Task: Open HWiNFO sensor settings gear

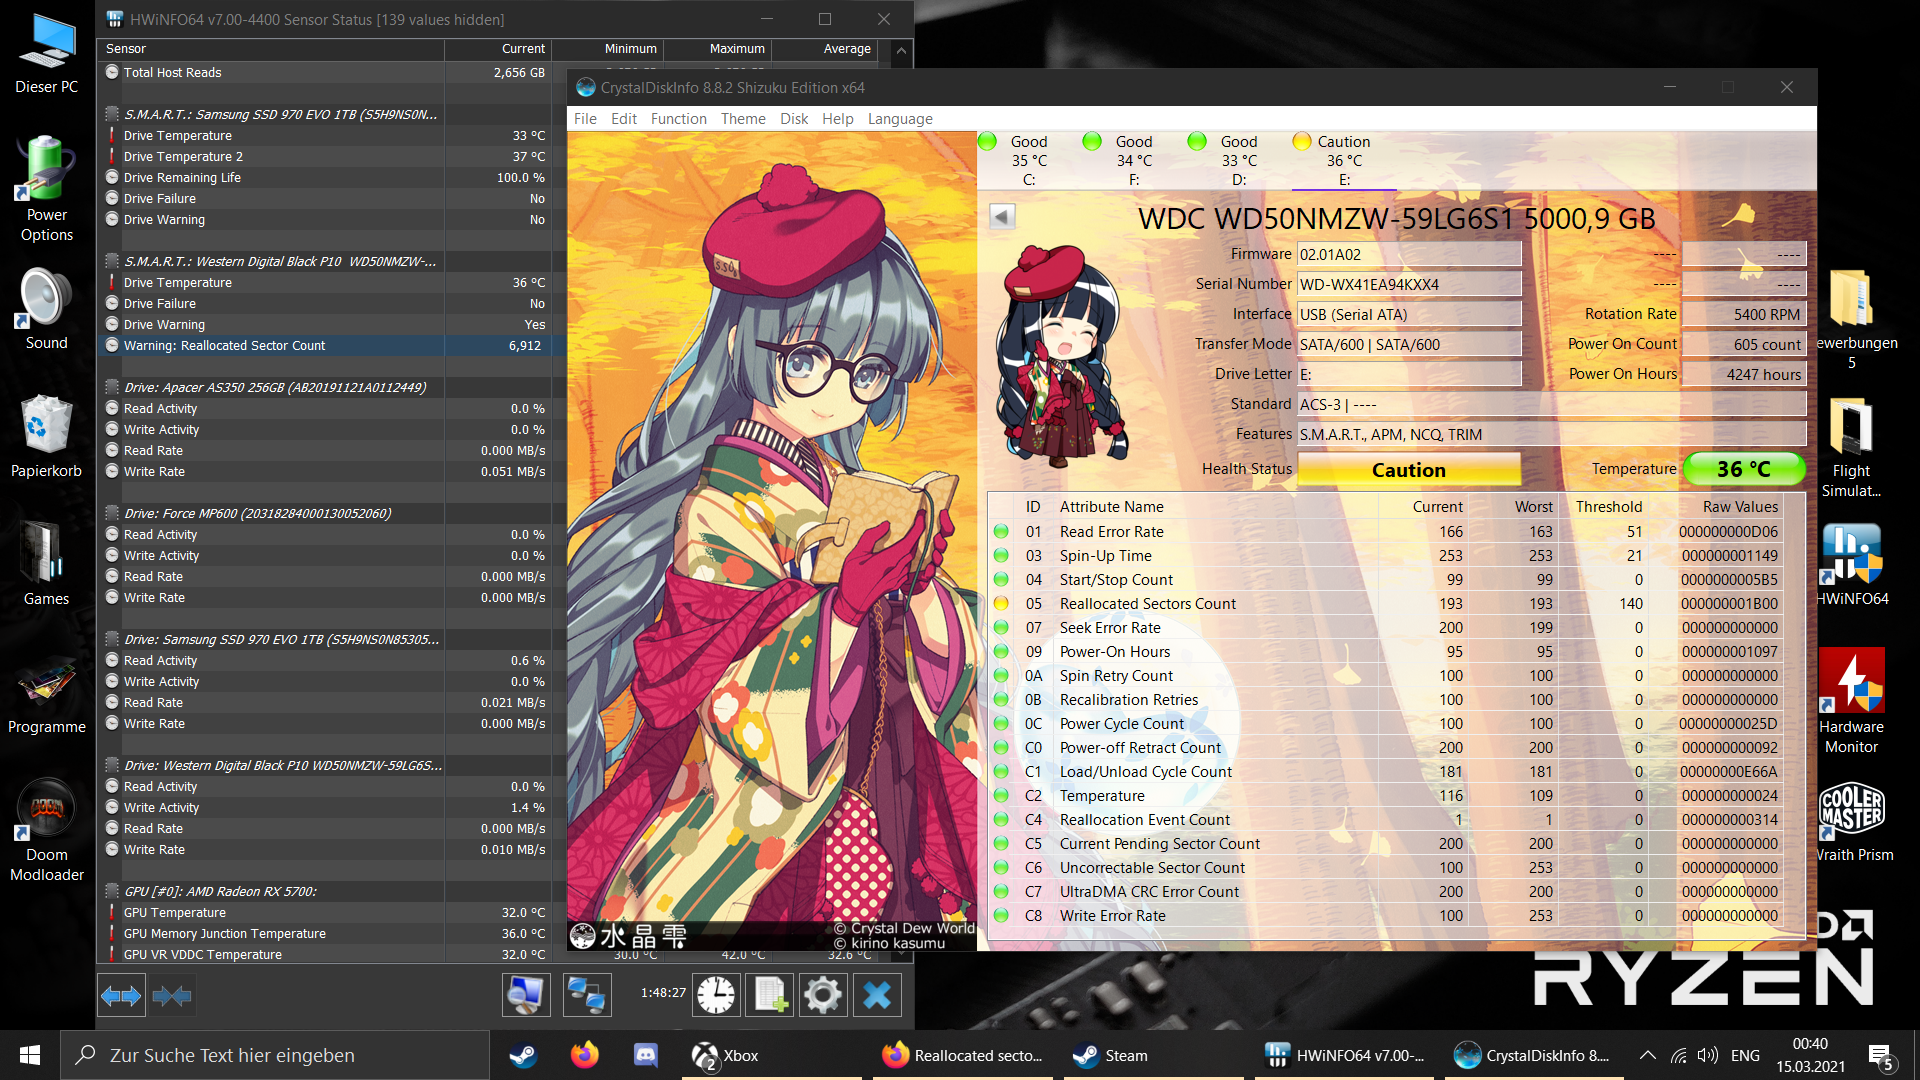Action: tap(823, 995)
